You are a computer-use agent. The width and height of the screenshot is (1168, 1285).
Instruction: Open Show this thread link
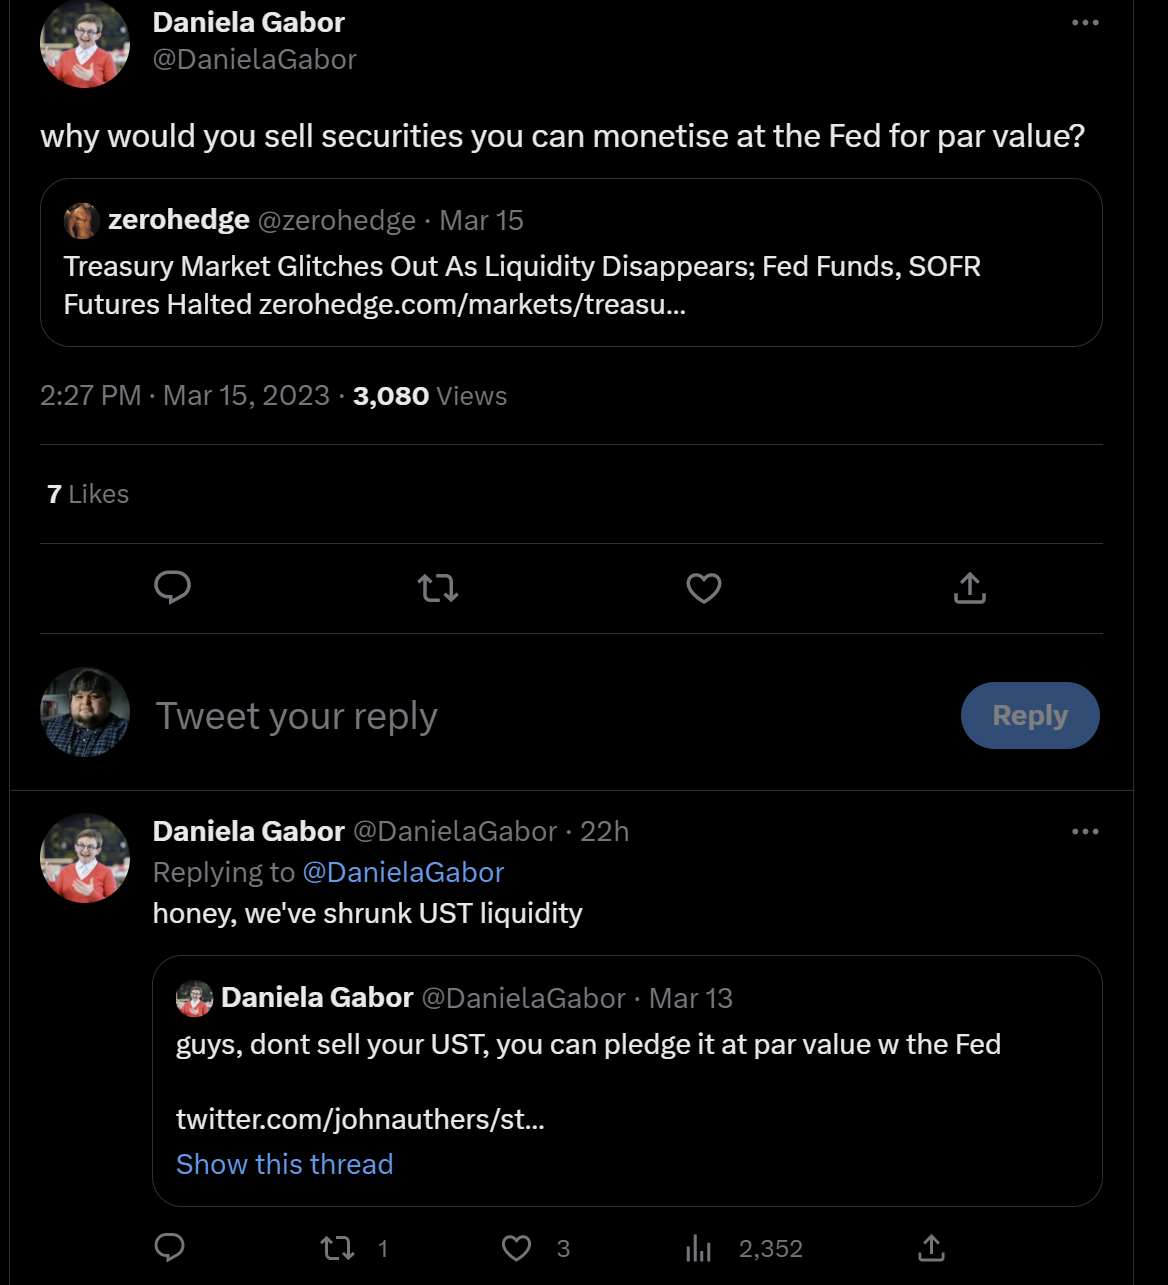pyautogui.click(x=284, y=1164)
